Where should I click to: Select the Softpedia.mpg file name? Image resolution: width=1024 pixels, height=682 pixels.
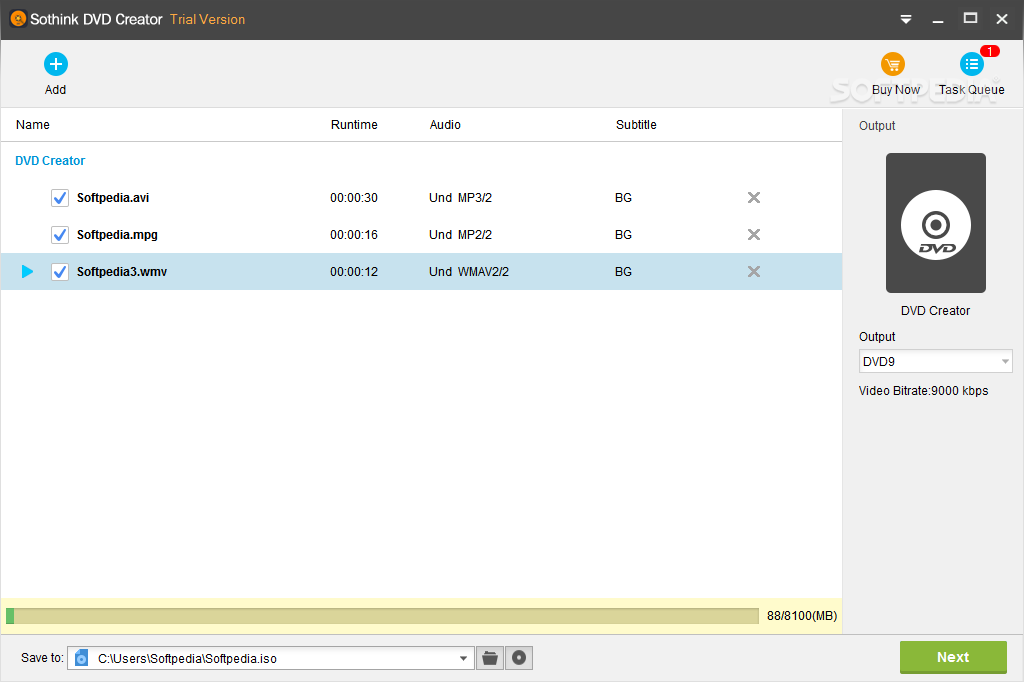[117, 235]
